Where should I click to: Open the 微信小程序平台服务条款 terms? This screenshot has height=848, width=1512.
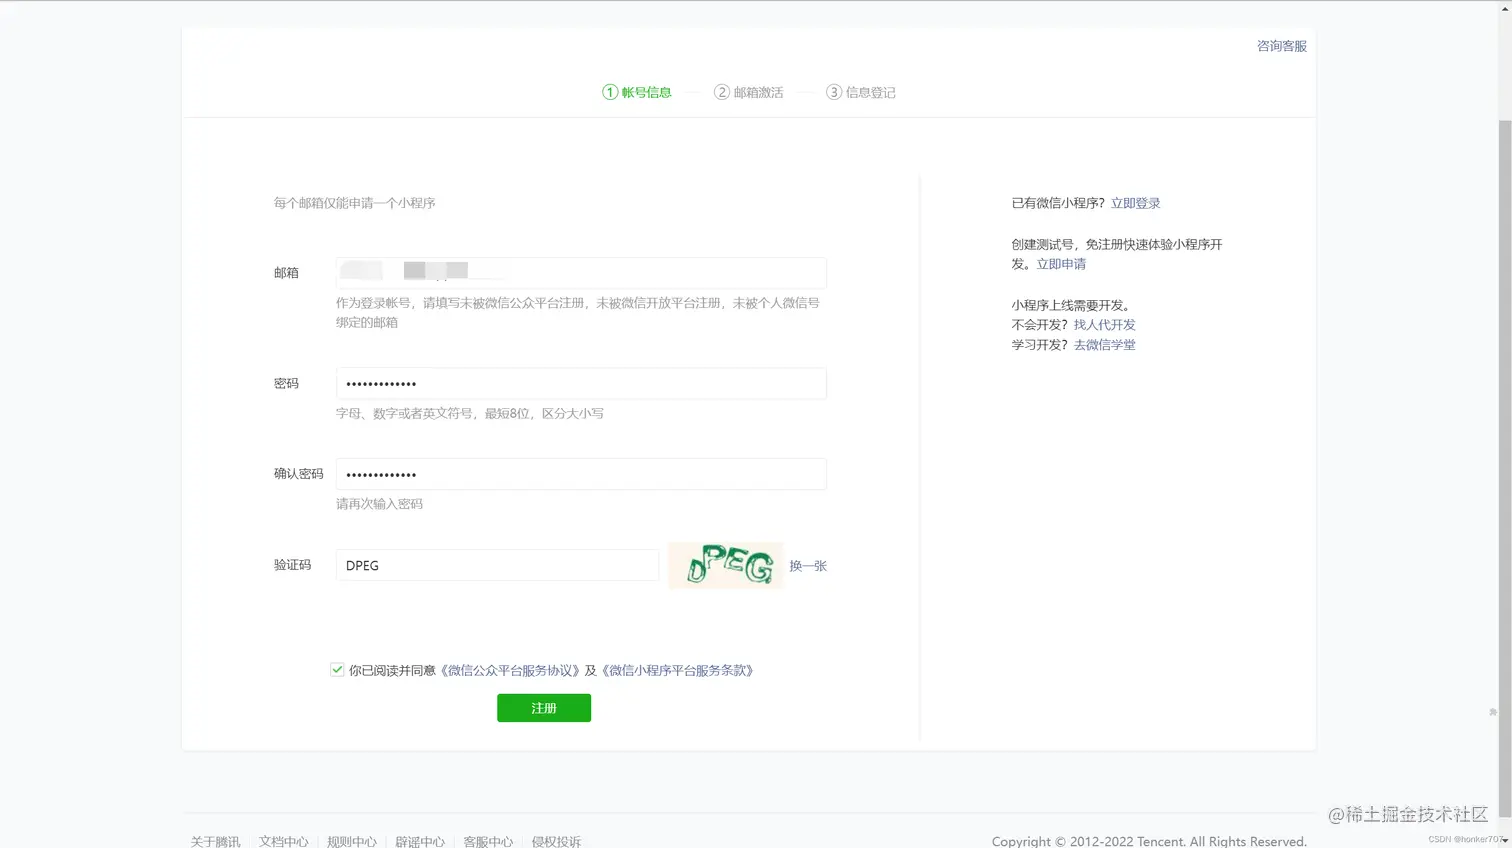[x=679, y=670]
